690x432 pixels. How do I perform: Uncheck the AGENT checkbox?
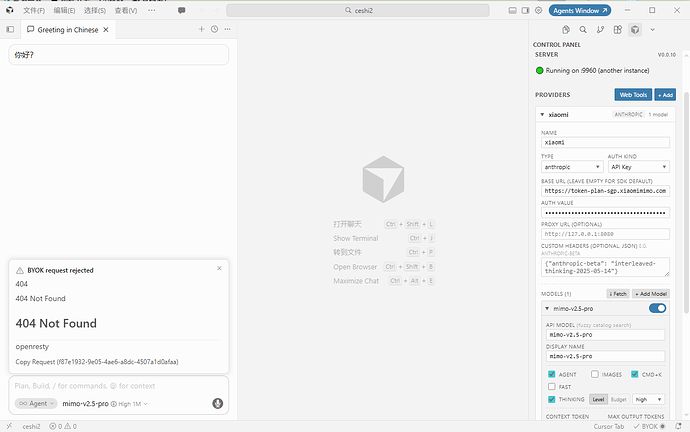tap(551, 374)
